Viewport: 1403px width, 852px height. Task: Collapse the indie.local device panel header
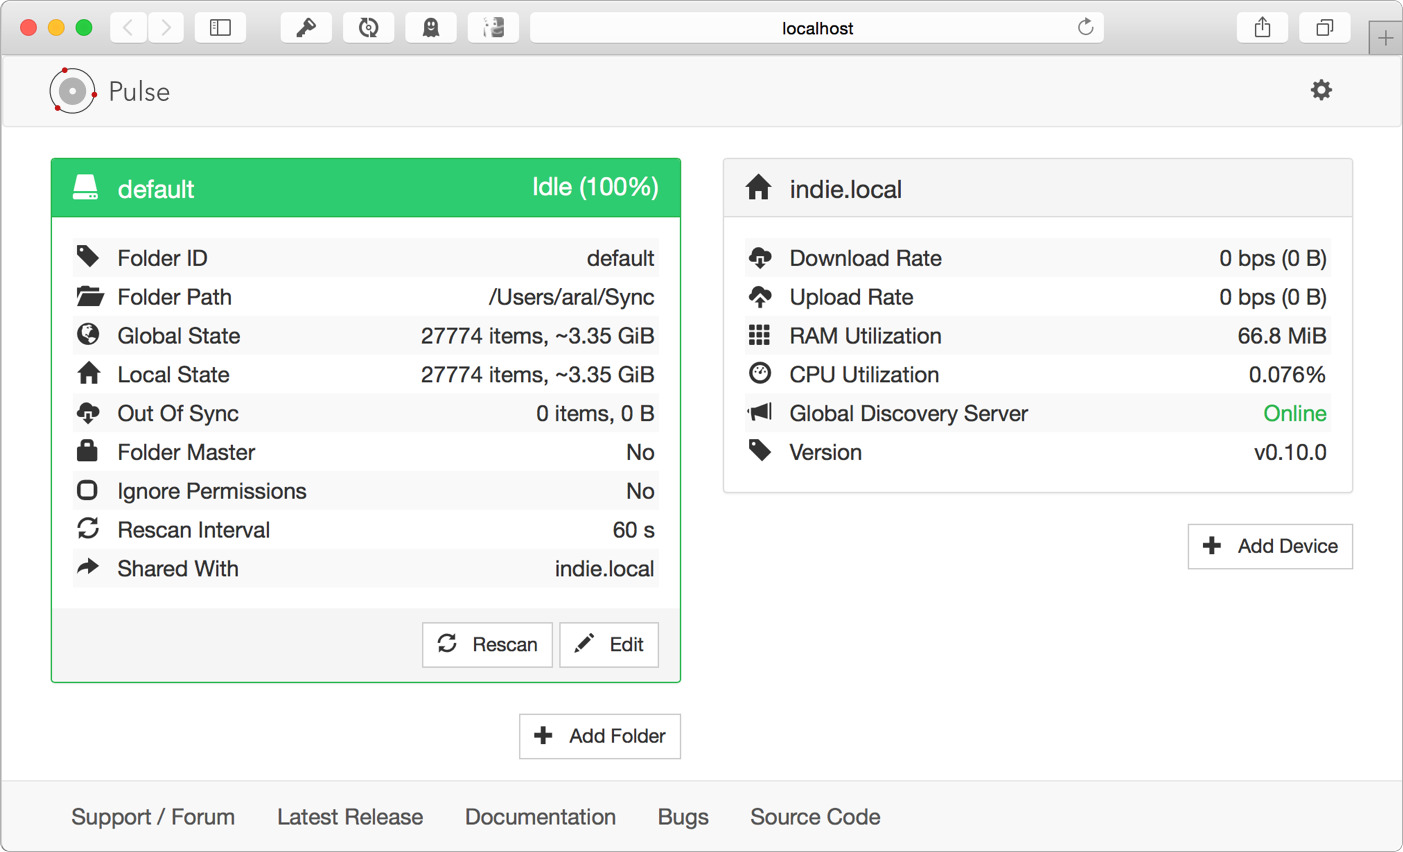tap(1037, 188)
